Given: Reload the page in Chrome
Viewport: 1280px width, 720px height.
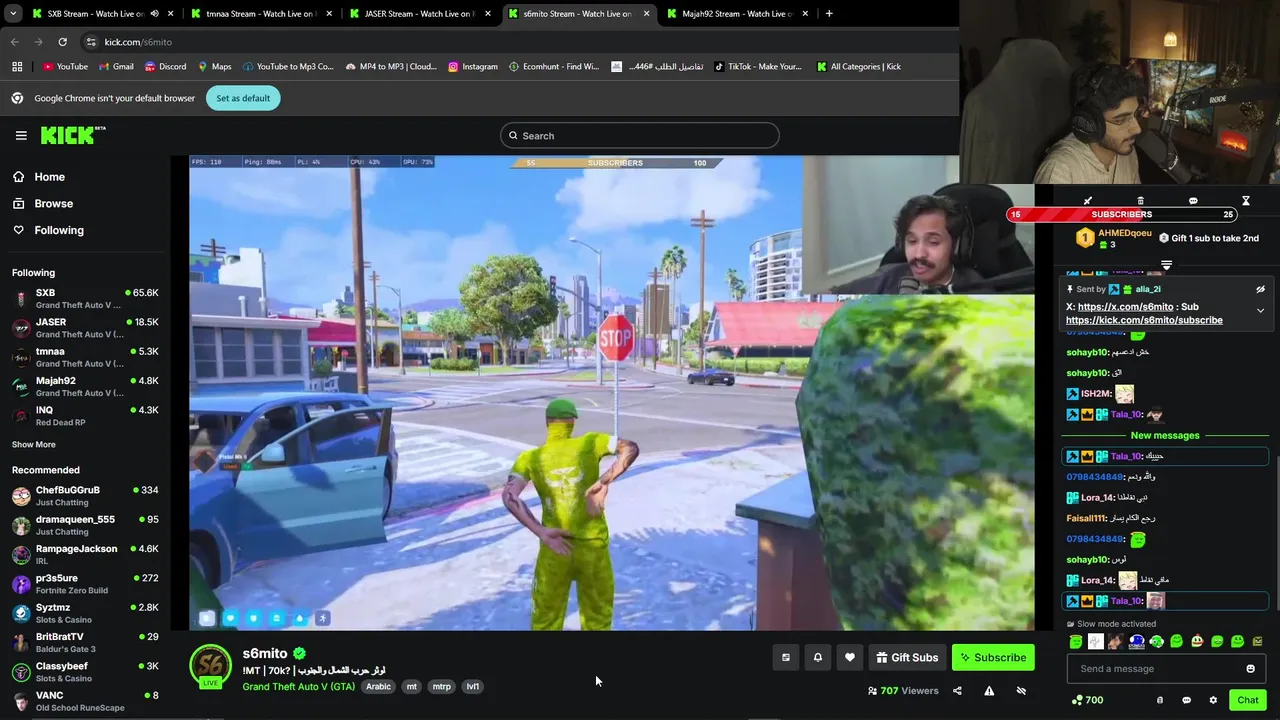Looking at the screenshot, I should pyautogui.click(x=62, y=42).
